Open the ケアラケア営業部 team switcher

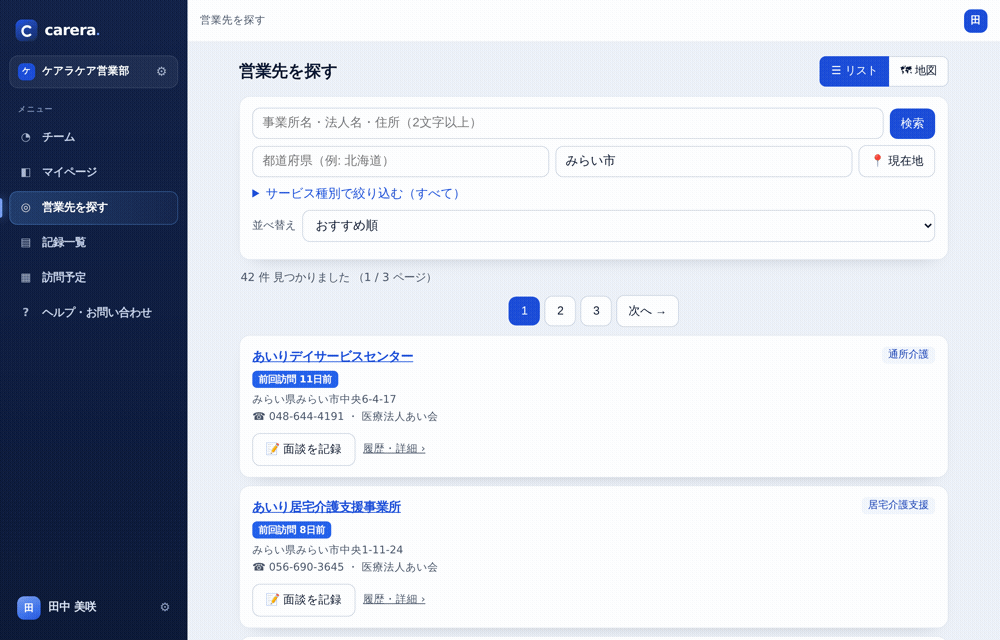[93, 71]
